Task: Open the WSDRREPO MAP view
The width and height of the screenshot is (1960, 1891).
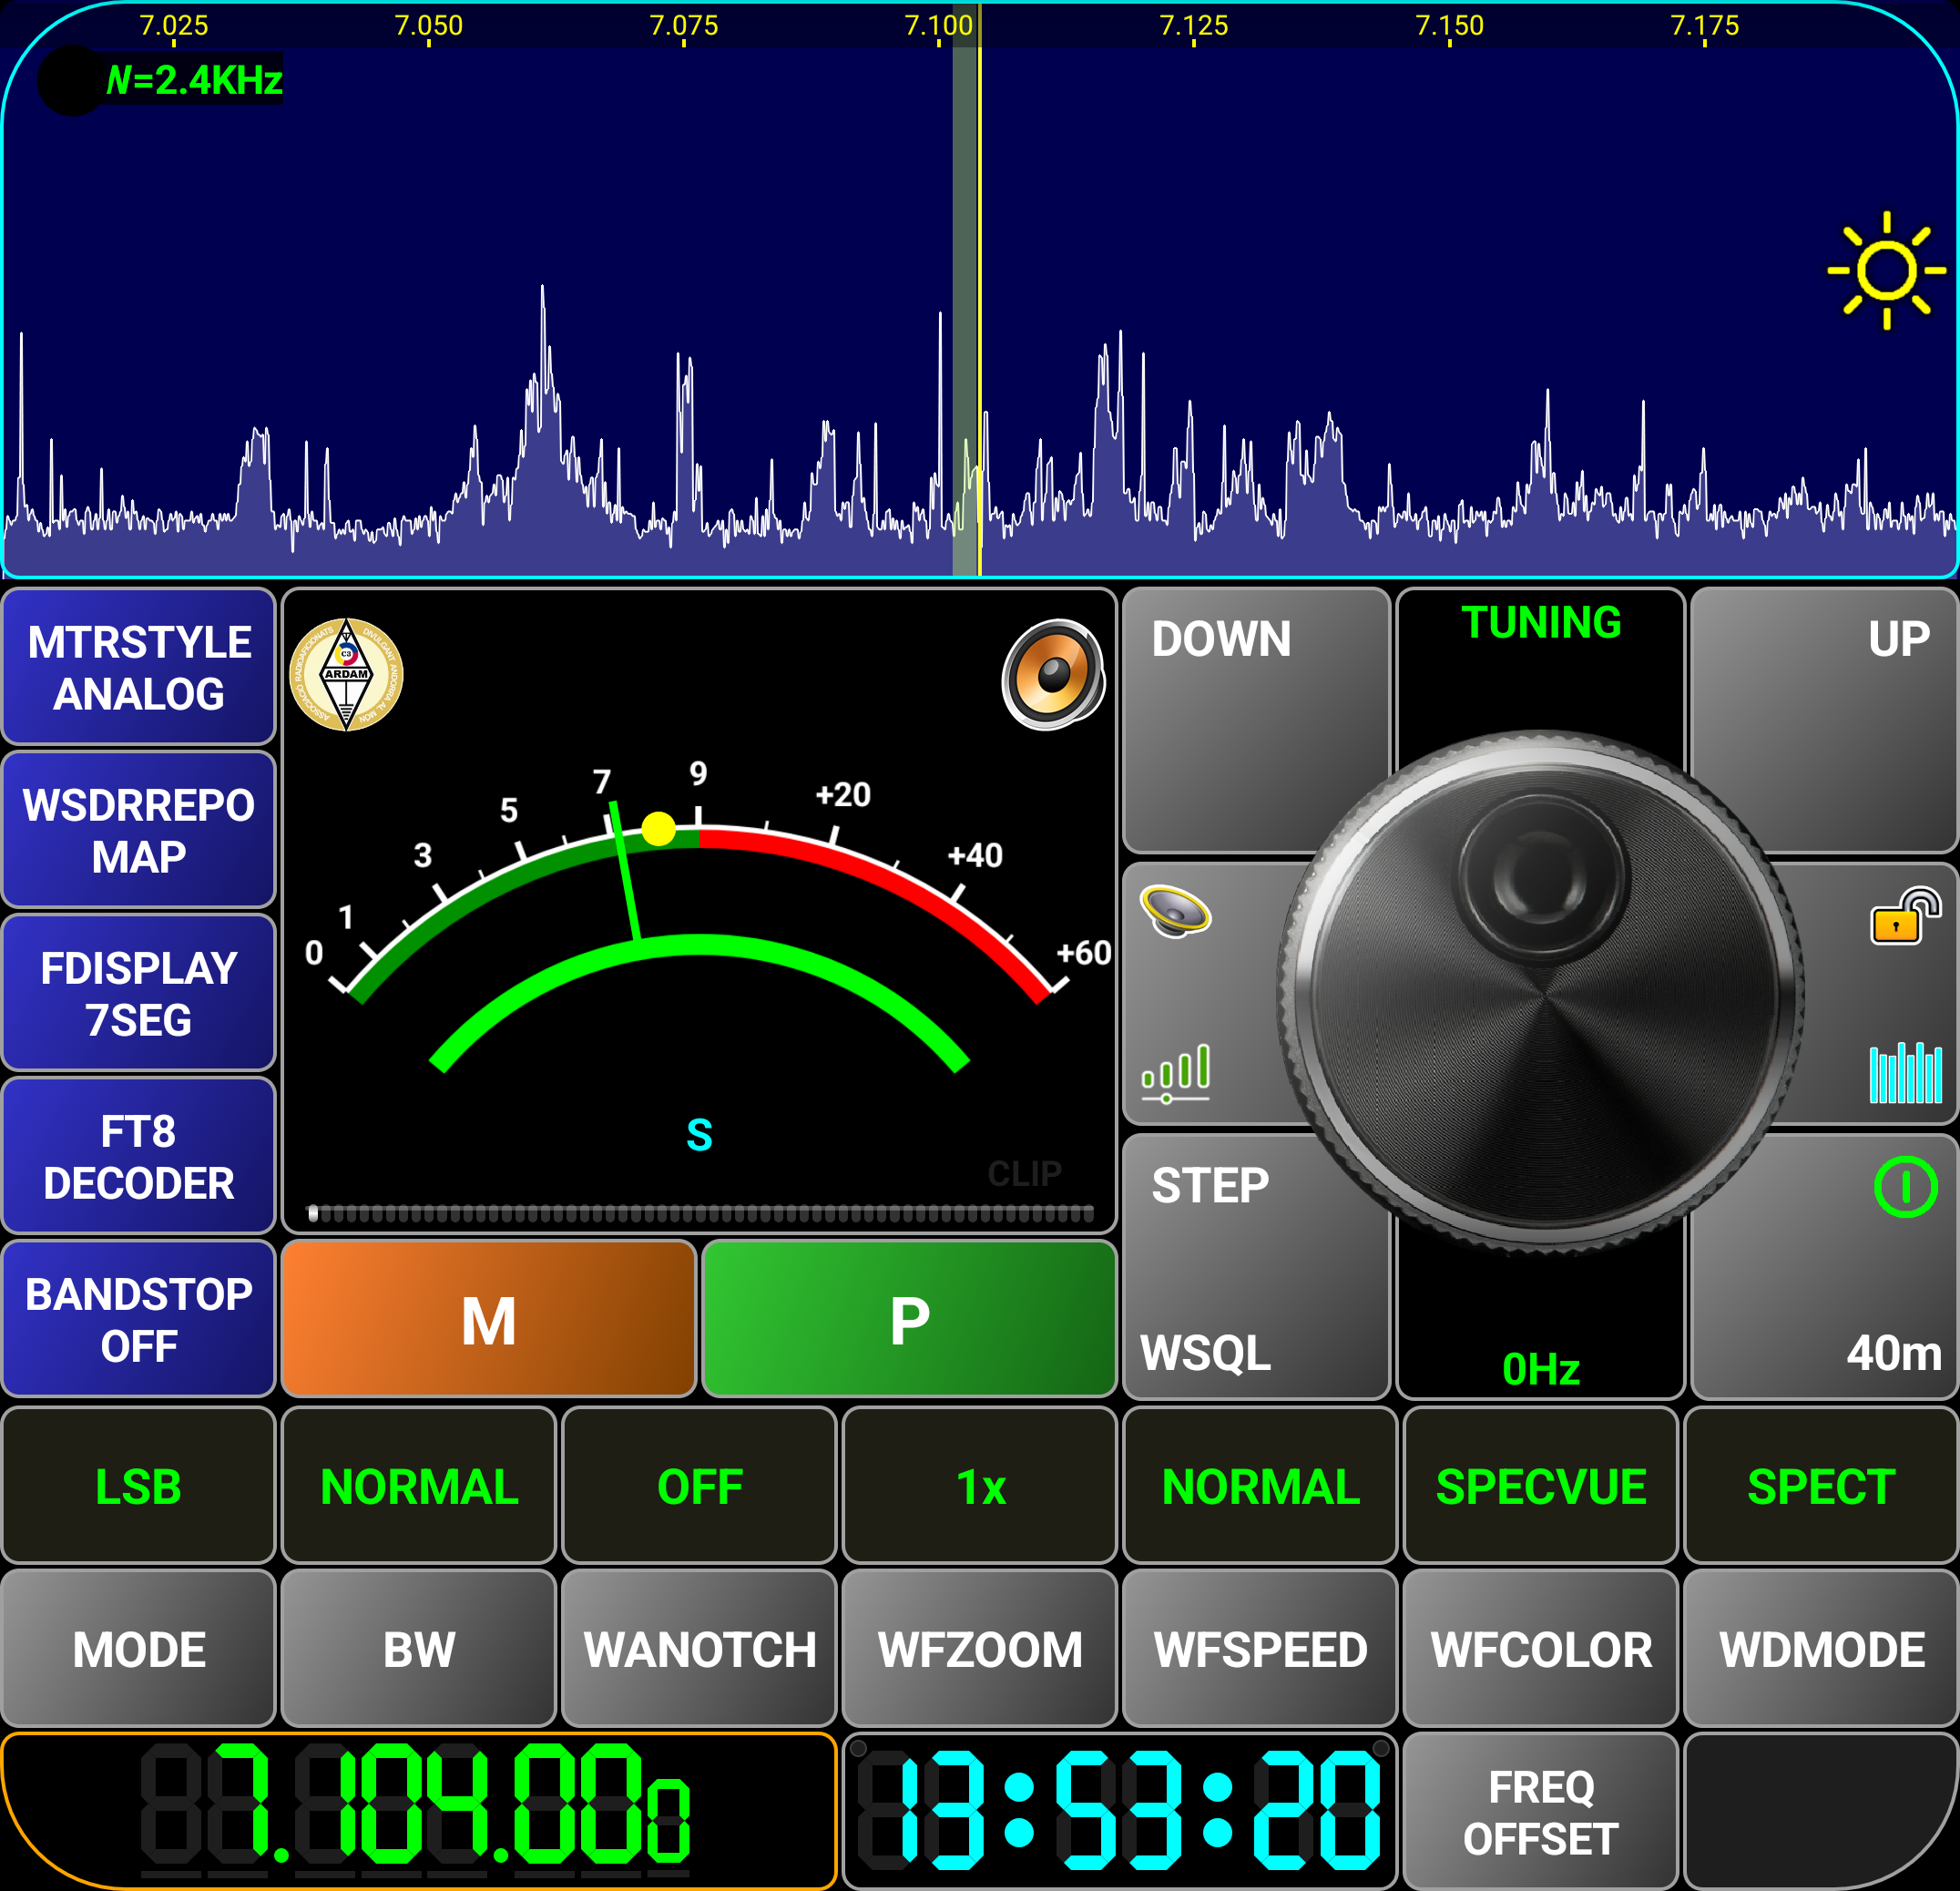Action: (139, 830)
